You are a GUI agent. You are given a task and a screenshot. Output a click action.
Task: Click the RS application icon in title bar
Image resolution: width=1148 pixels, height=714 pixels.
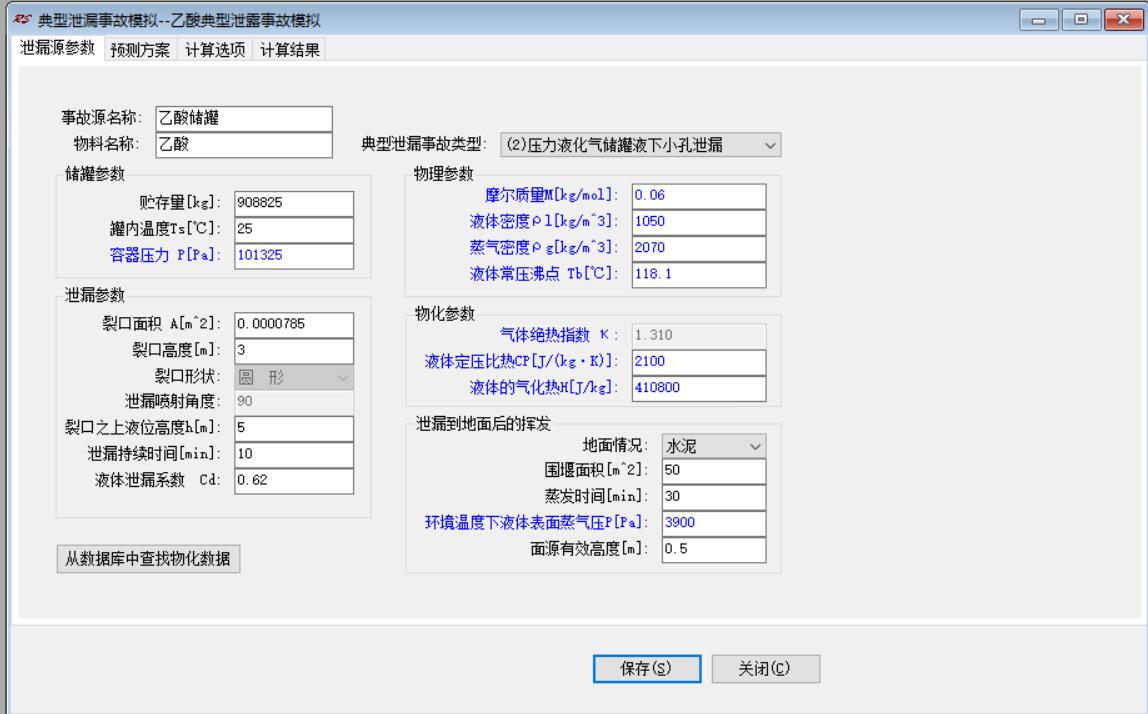[x=22, y=19]
